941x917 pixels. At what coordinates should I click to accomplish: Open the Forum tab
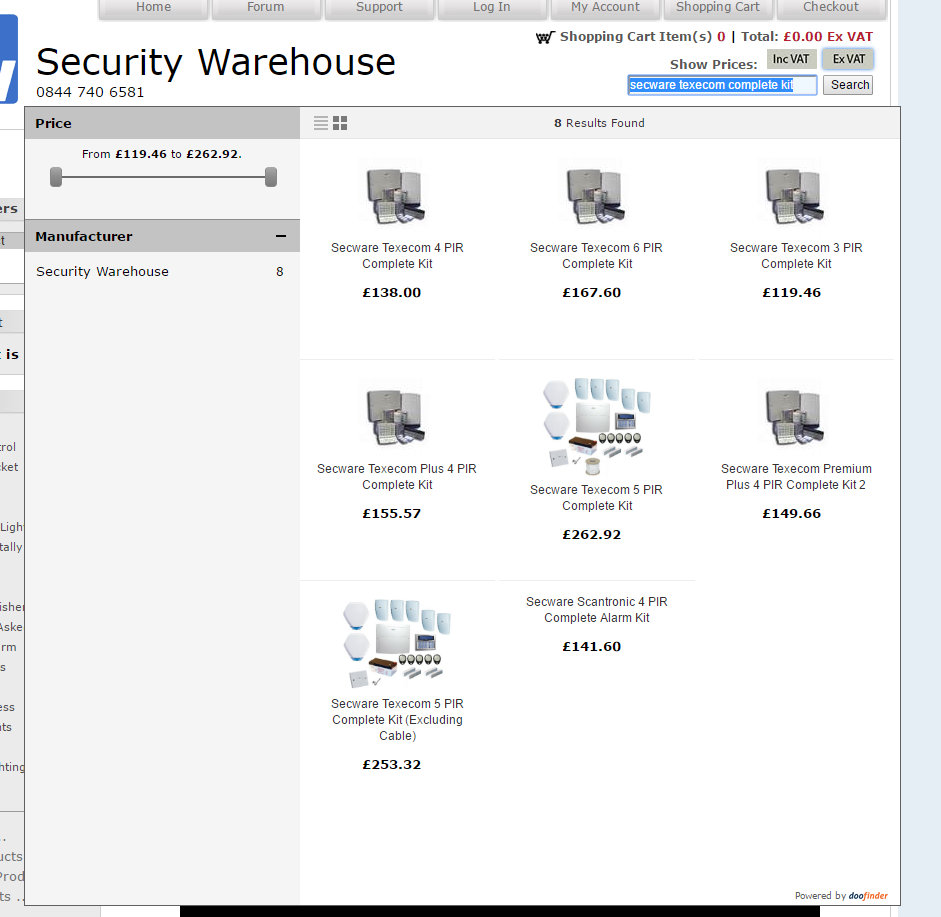click(266, 8)
